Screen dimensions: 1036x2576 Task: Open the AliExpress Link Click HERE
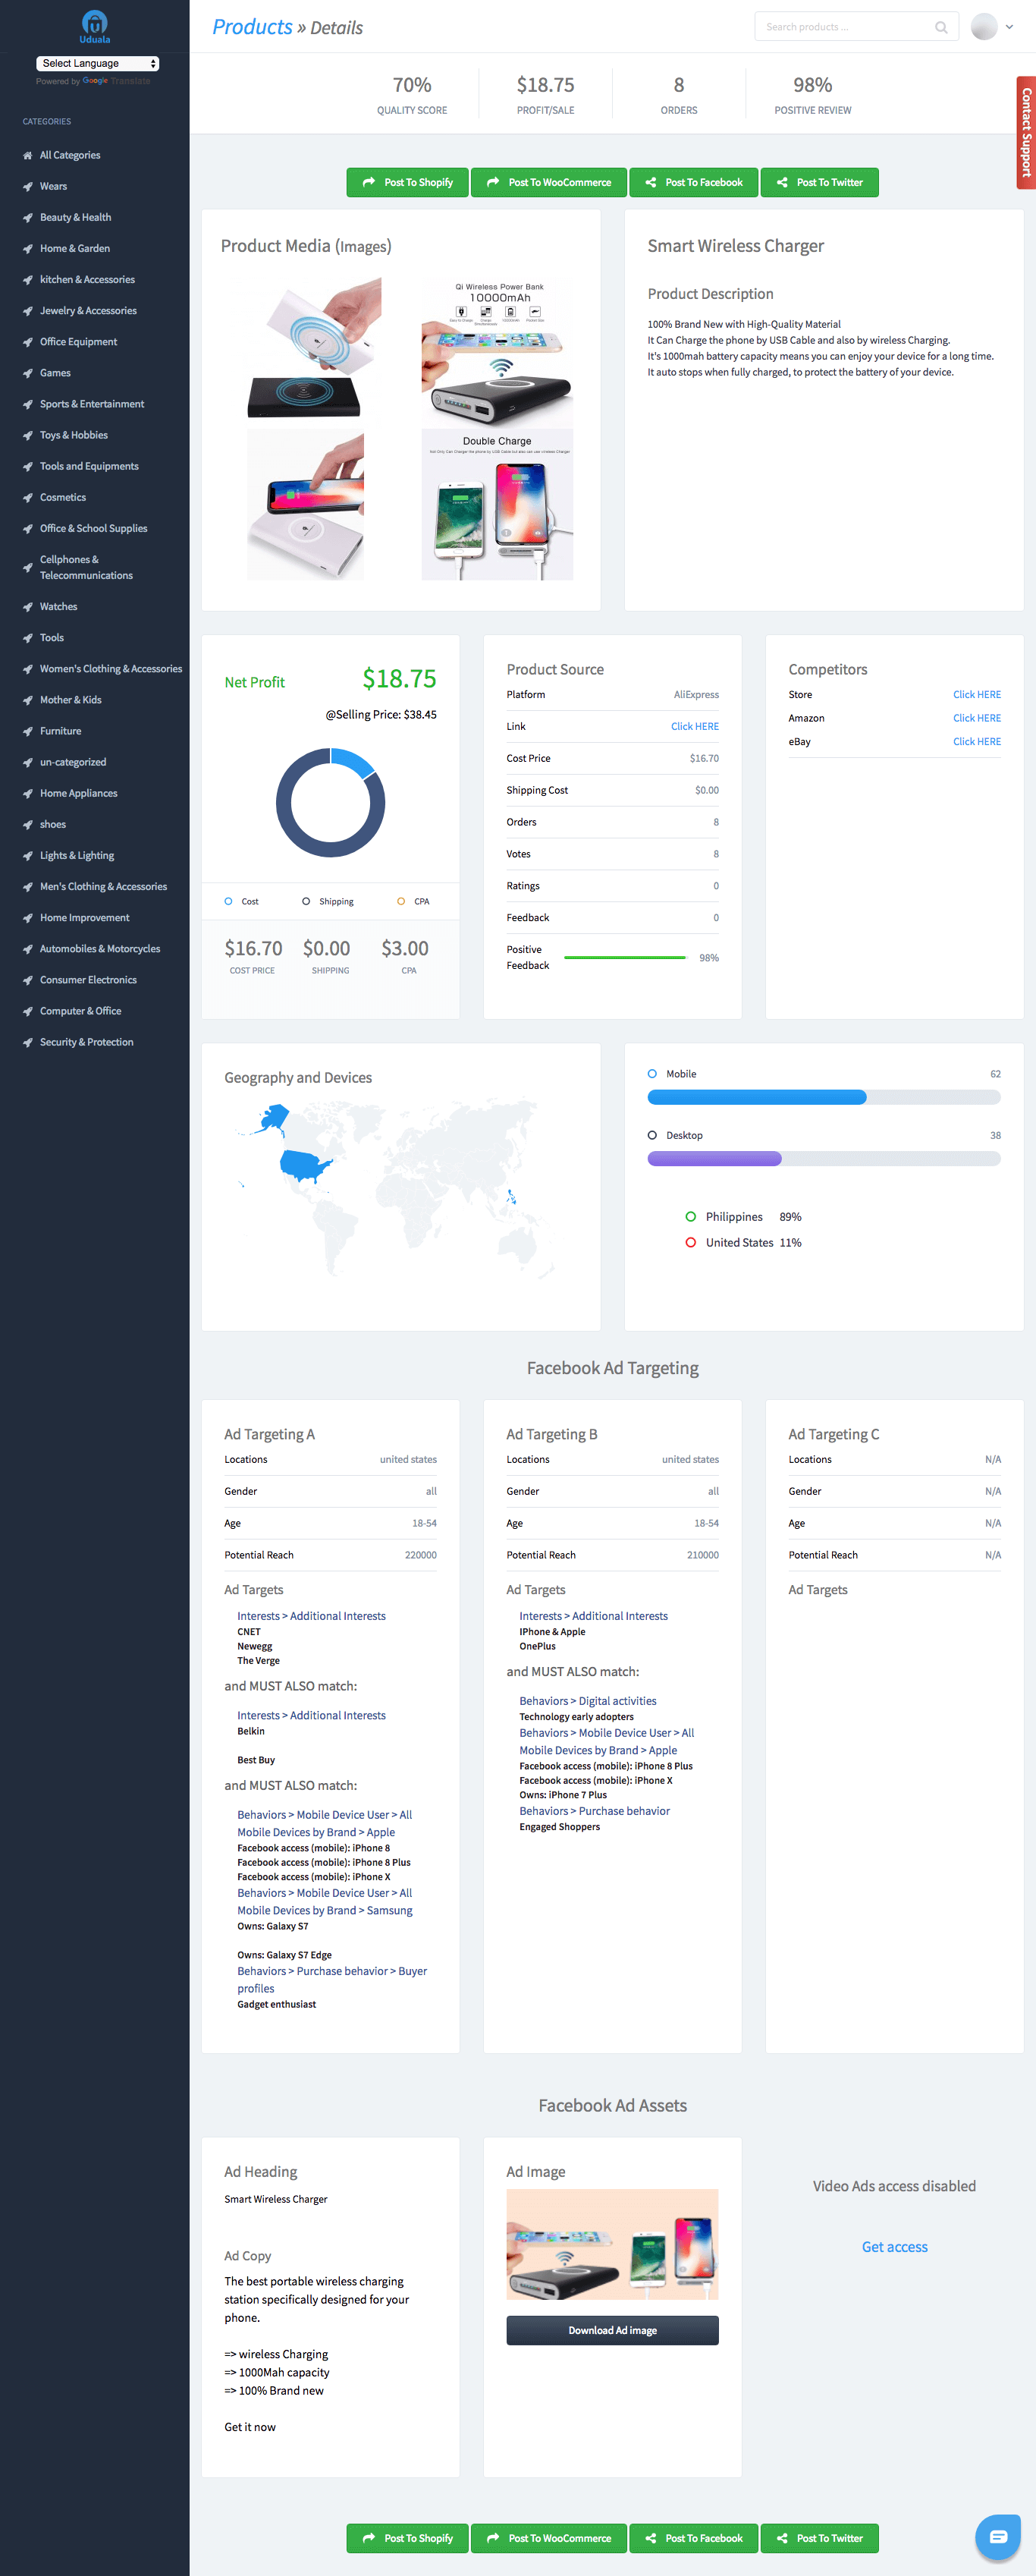click(x=694, y=726)
